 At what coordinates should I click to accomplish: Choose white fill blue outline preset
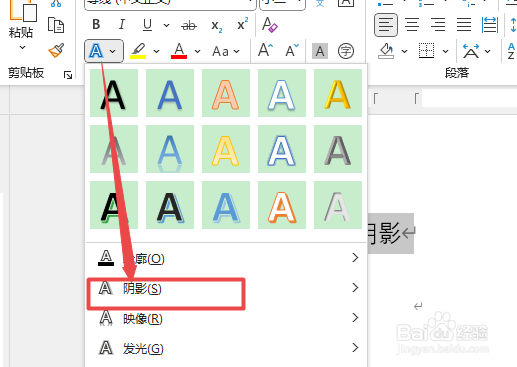[282, 93]
